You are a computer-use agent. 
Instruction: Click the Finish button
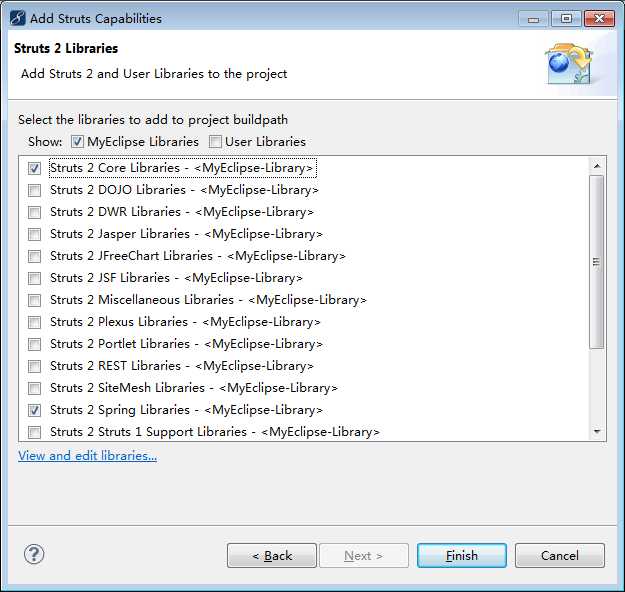point(462,555)
